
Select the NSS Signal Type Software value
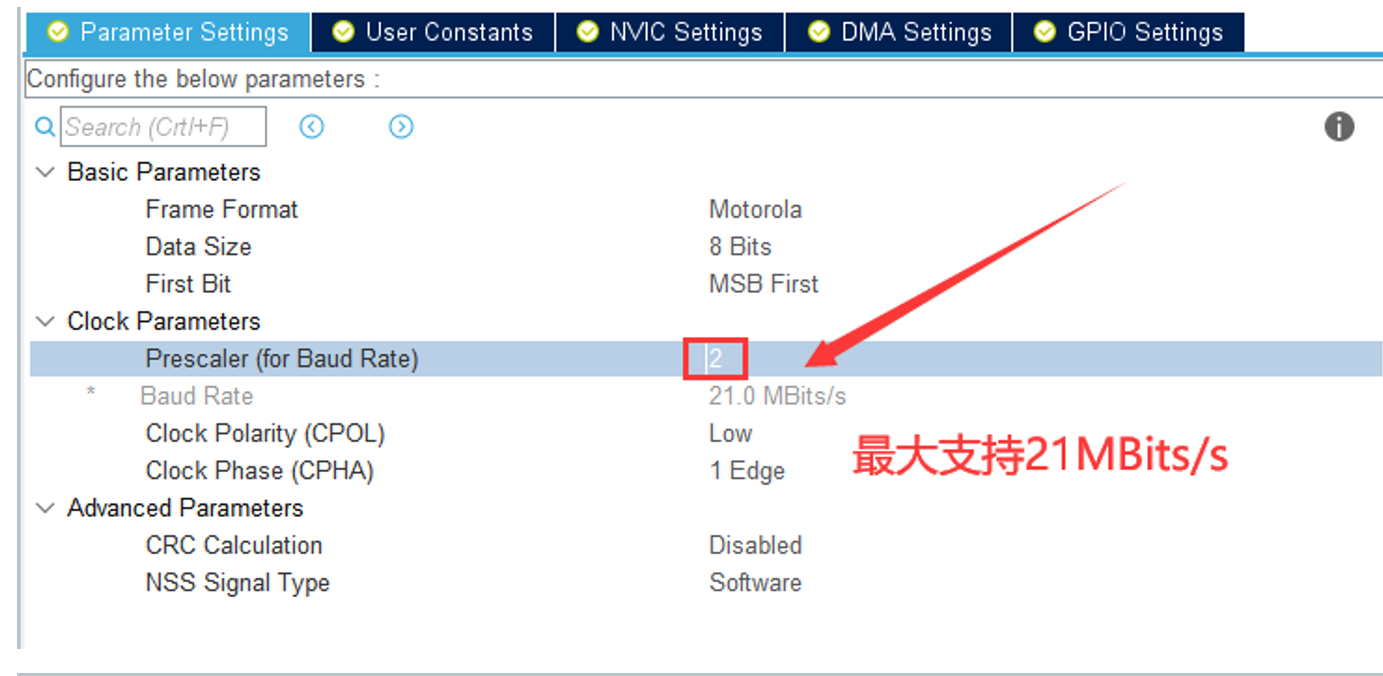click(755, 582)
